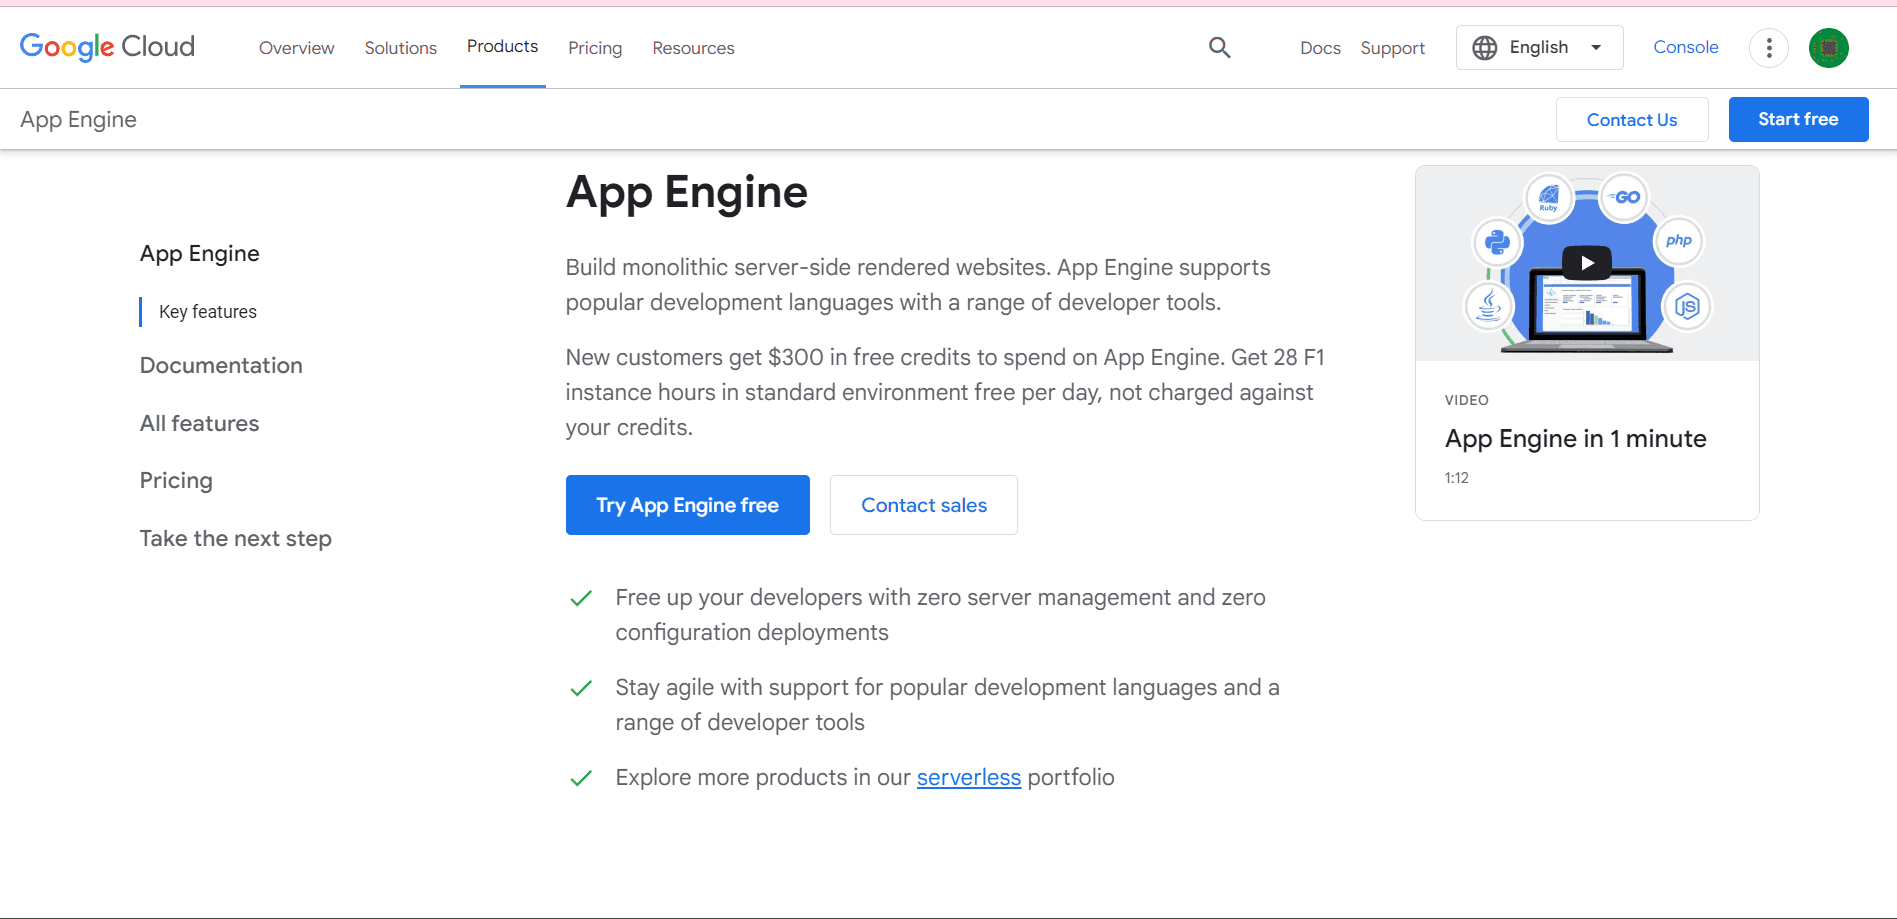The height and width of the screenshot is (919, 1897).
Task: Open the Pricing top nav item
Action: coord(595,48)
